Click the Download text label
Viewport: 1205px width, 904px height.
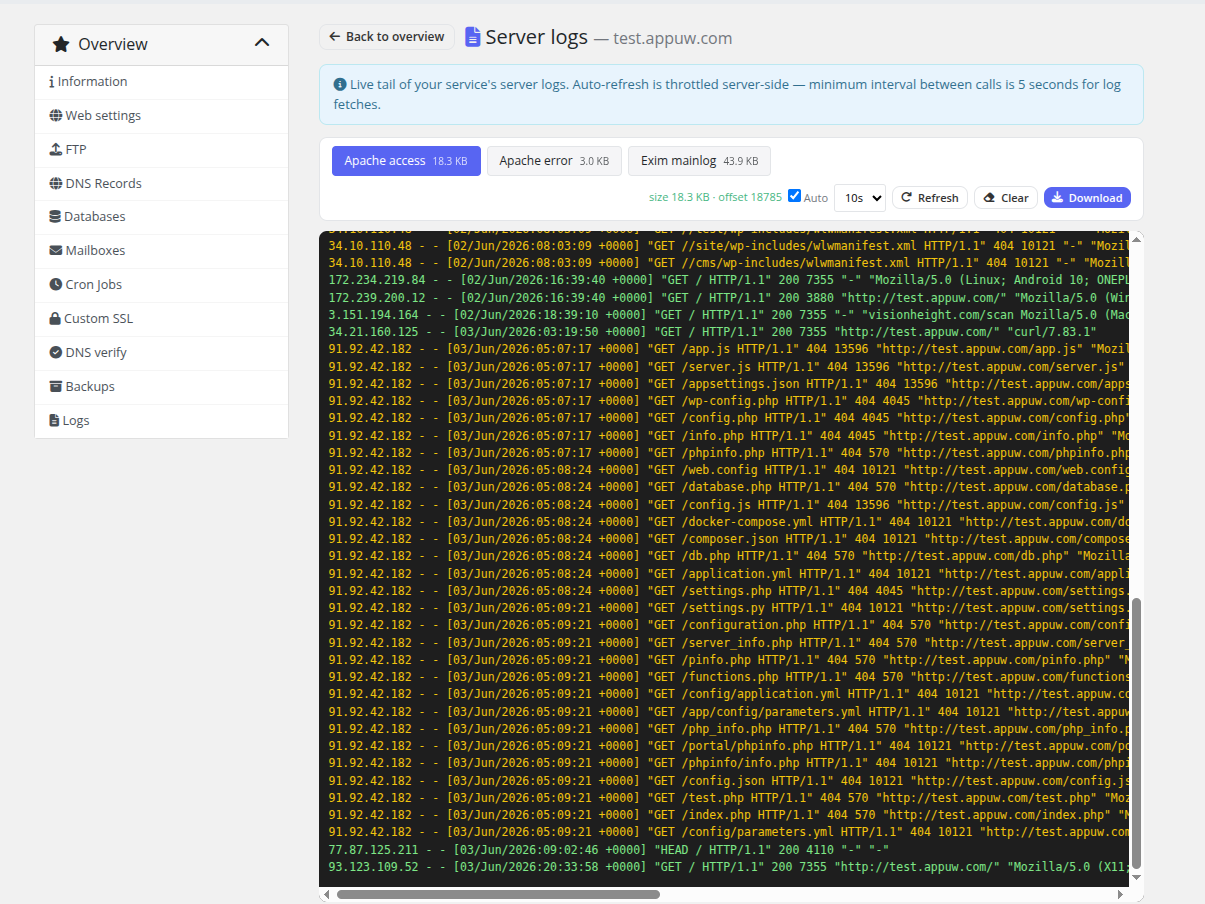pos(1095,198)
